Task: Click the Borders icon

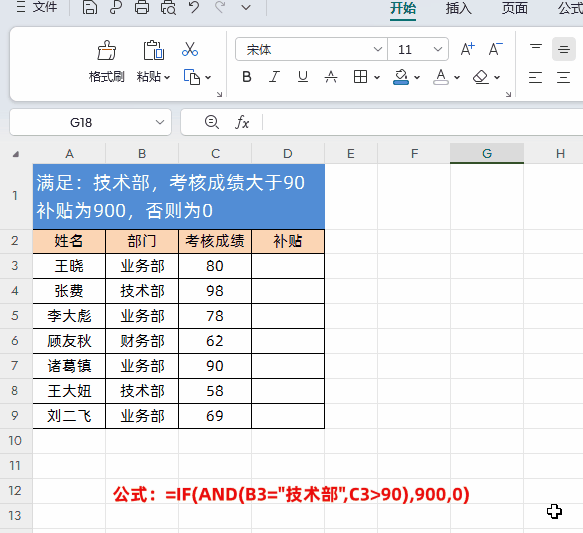Action: pos(360,77)
